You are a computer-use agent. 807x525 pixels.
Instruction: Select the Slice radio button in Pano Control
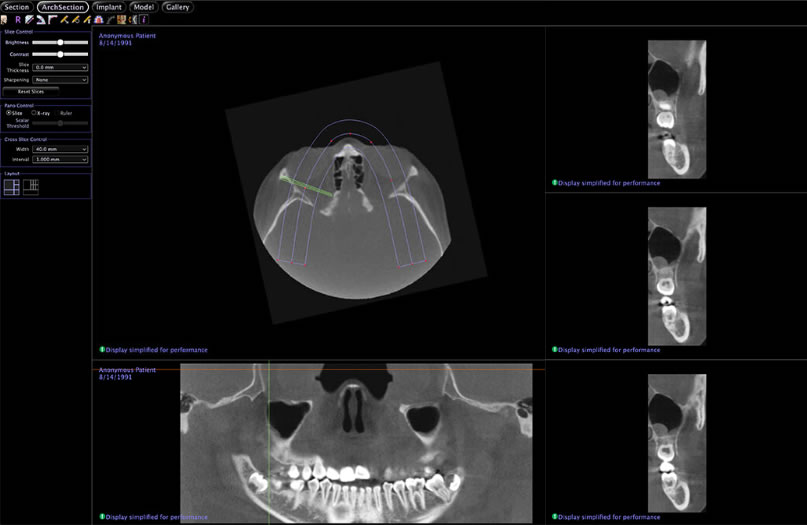[9, 113]
